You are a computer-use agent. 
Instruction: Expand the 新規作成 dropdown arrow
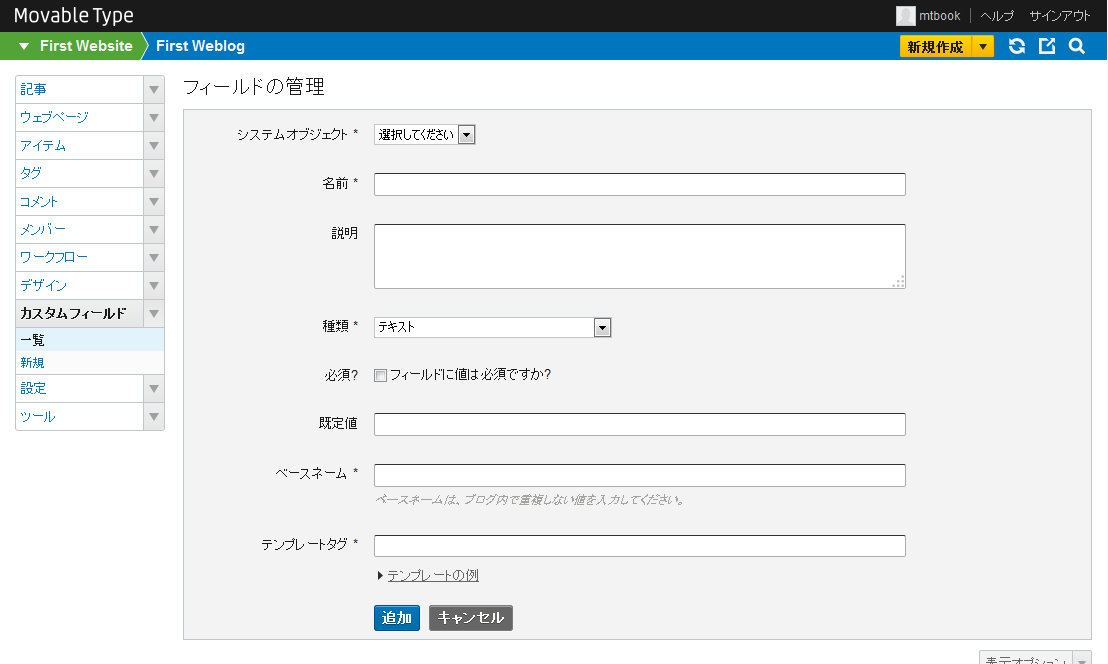[x=983, y=47]
